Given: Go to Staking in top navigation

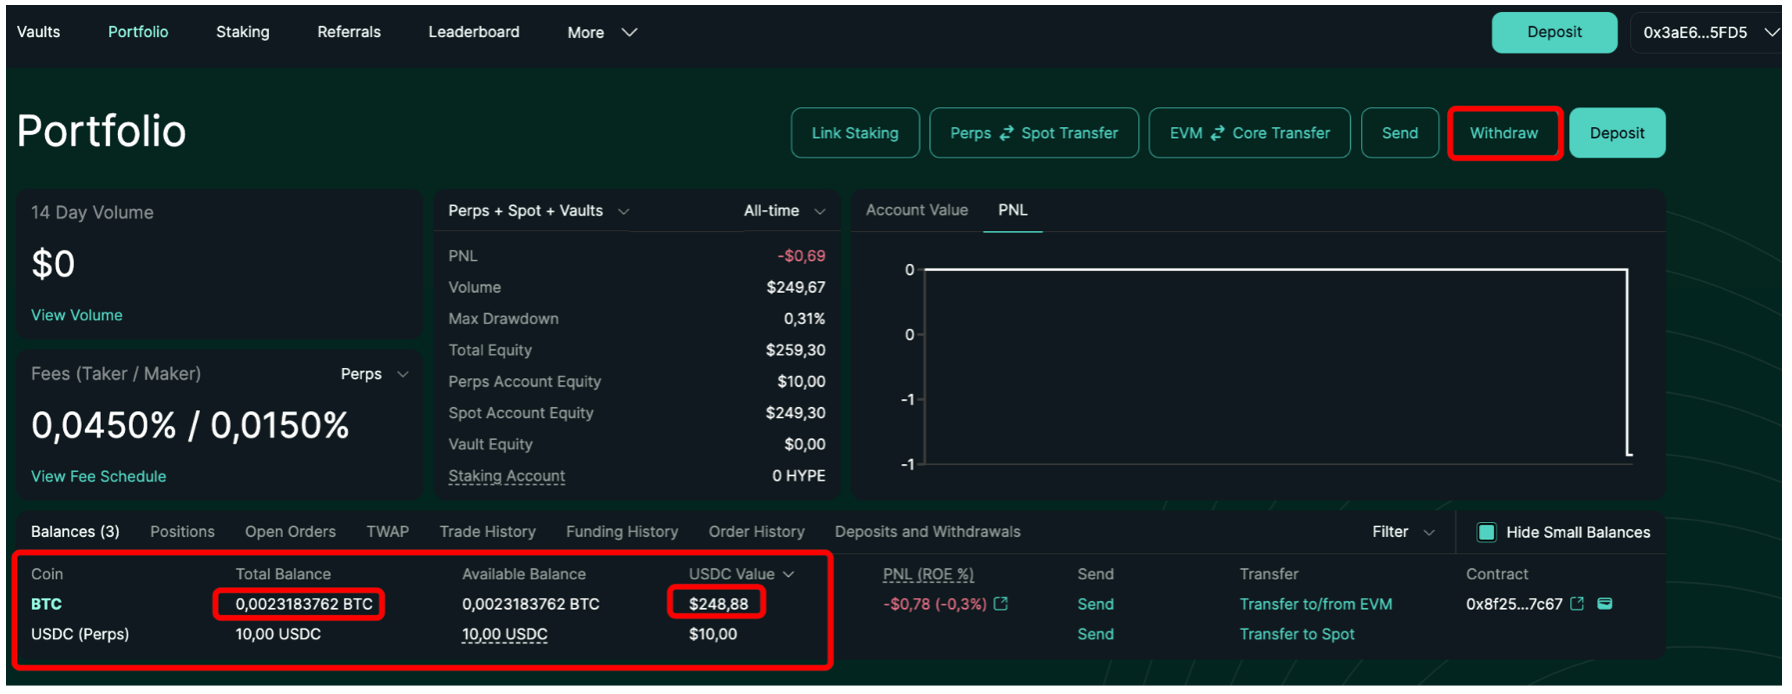Looking at the screenshot, I should coord(242,32).
